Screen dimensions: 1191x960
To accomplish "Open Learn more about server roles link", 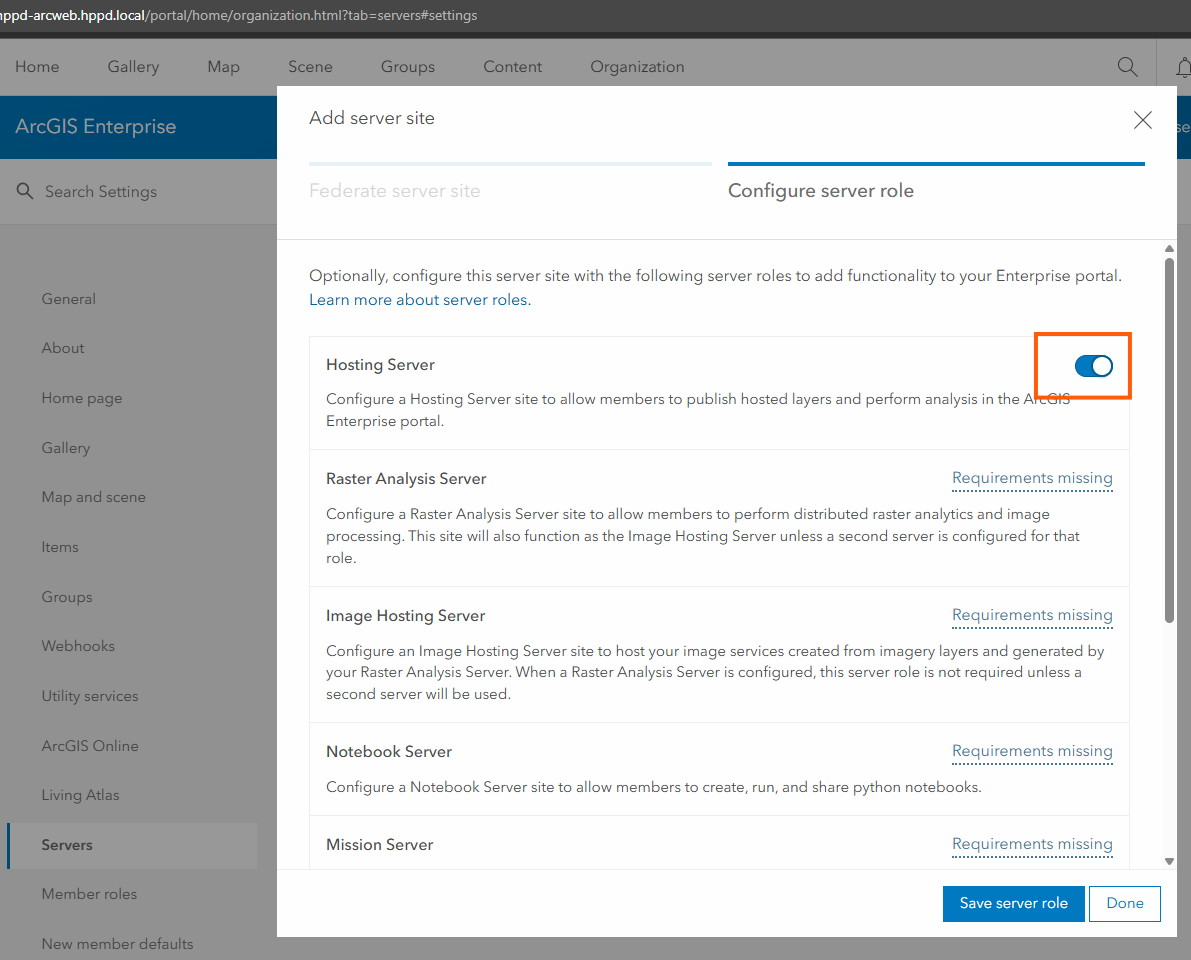I will 419,300.
